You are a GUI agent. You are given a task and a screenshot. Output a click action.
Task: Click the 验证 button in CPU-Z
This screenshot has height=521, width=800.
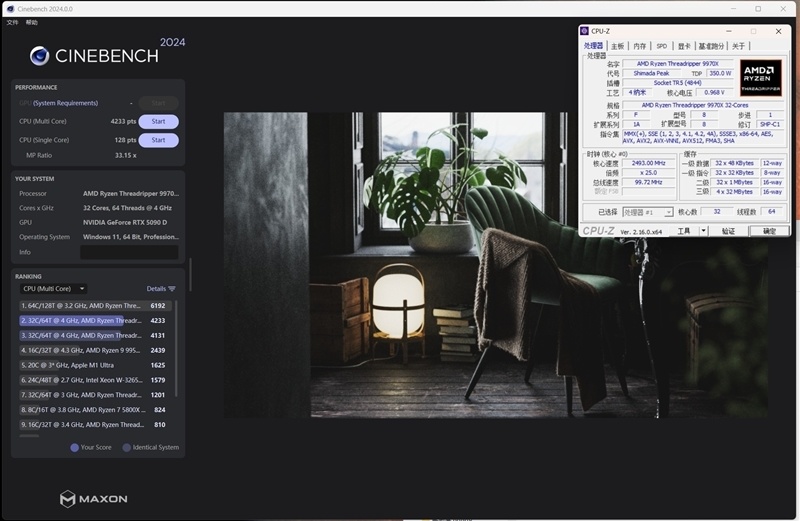(x=728, y=231)
